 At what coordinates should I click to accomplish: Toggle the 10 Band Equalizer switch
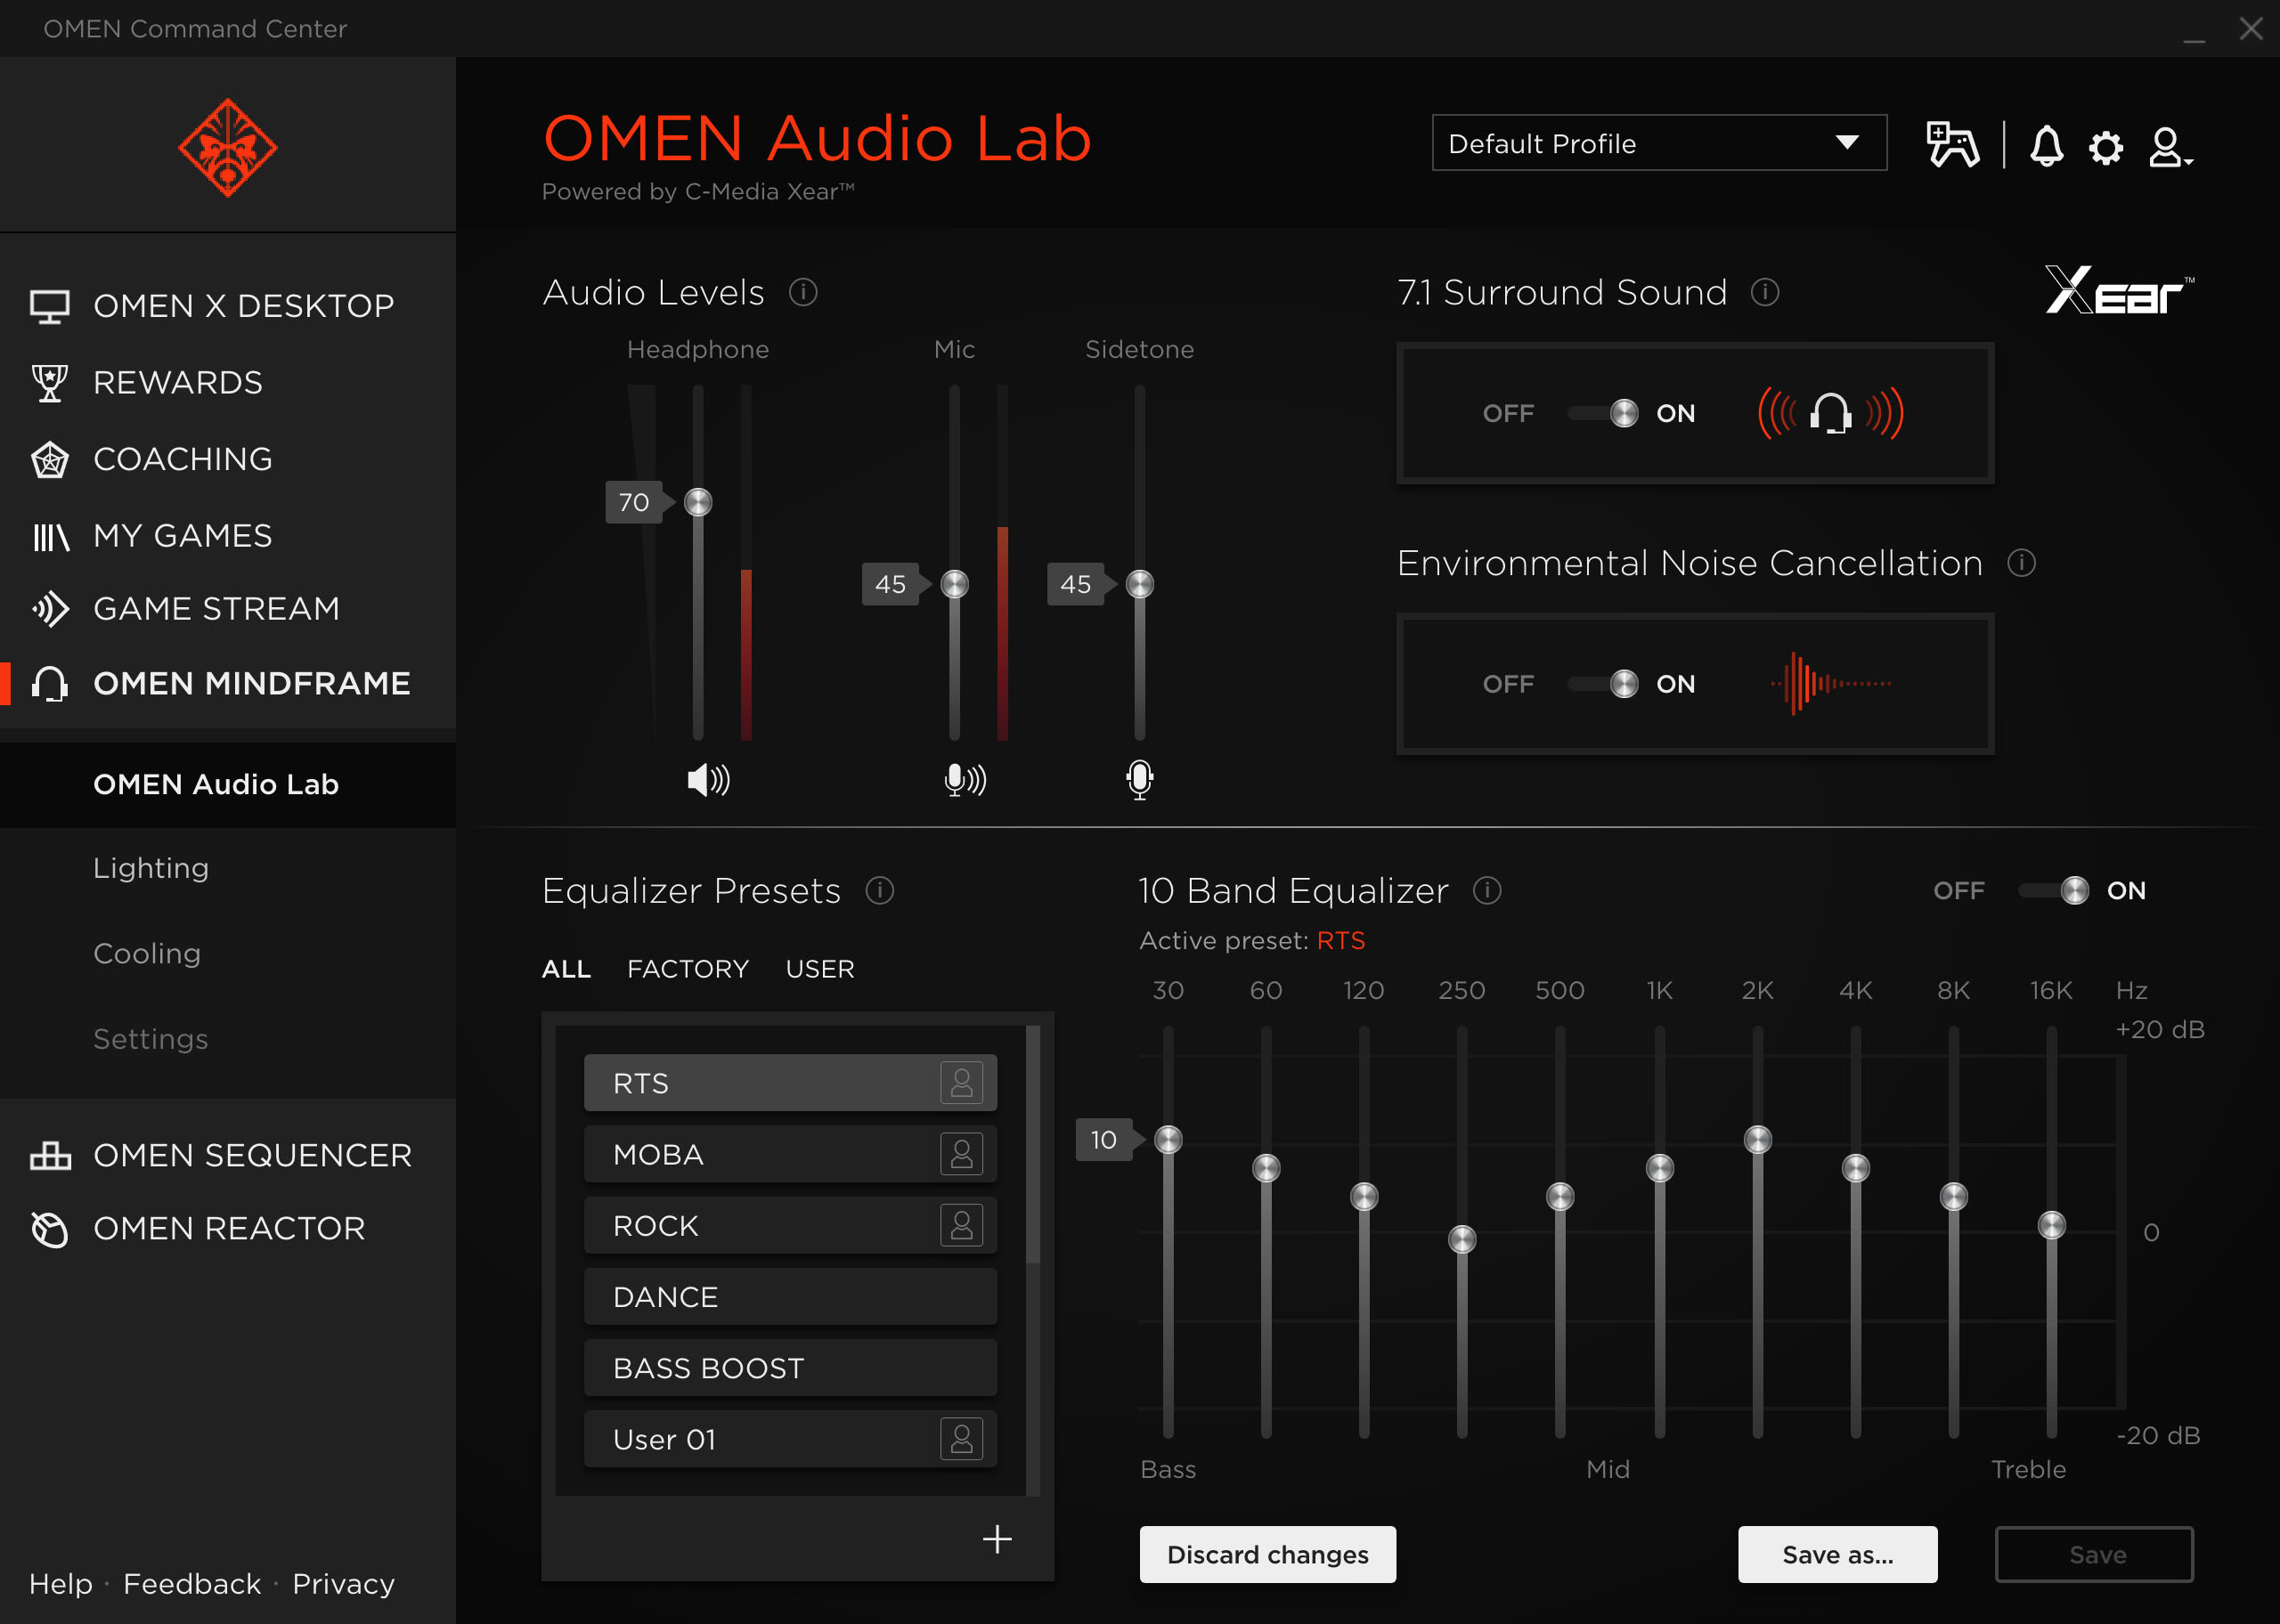(2054, 890)
